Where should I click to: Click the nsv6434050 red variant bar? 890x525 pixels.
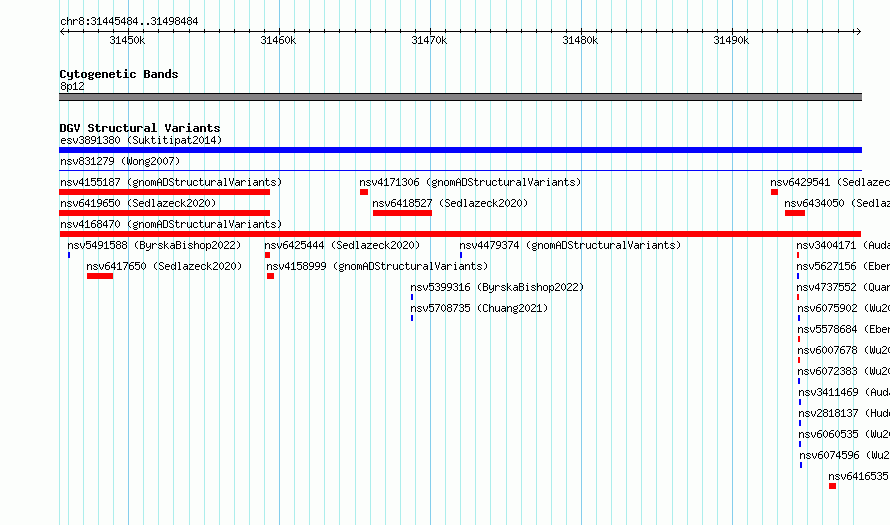(795, 213)
